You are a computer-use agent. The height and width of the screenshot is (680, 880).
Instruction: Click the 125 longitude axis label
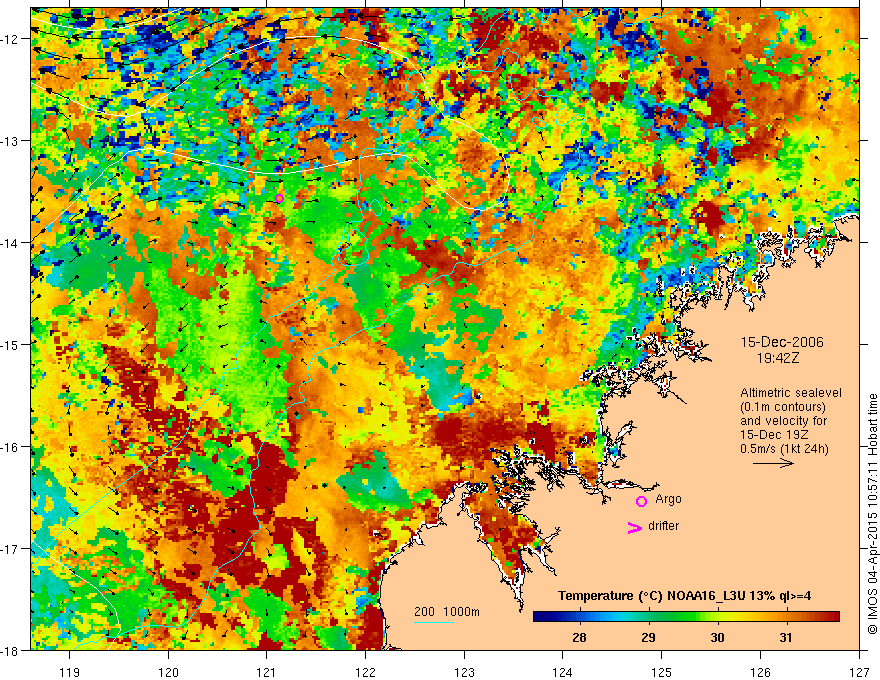[x=661, y=672]
